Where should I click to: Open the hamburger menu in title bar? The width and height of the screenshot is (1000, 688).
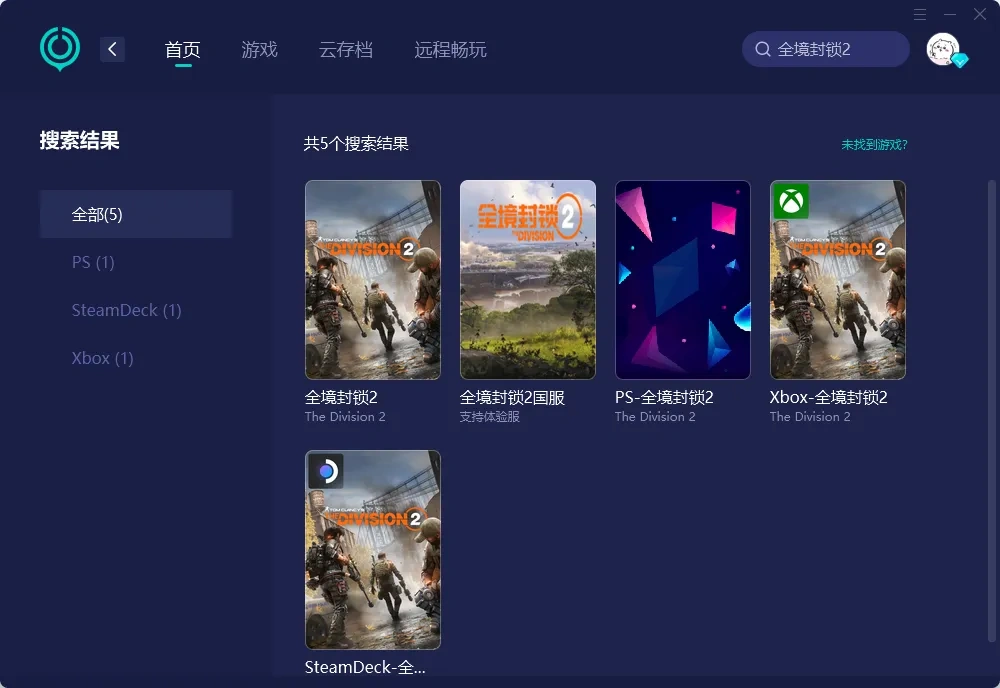[919, 14]
